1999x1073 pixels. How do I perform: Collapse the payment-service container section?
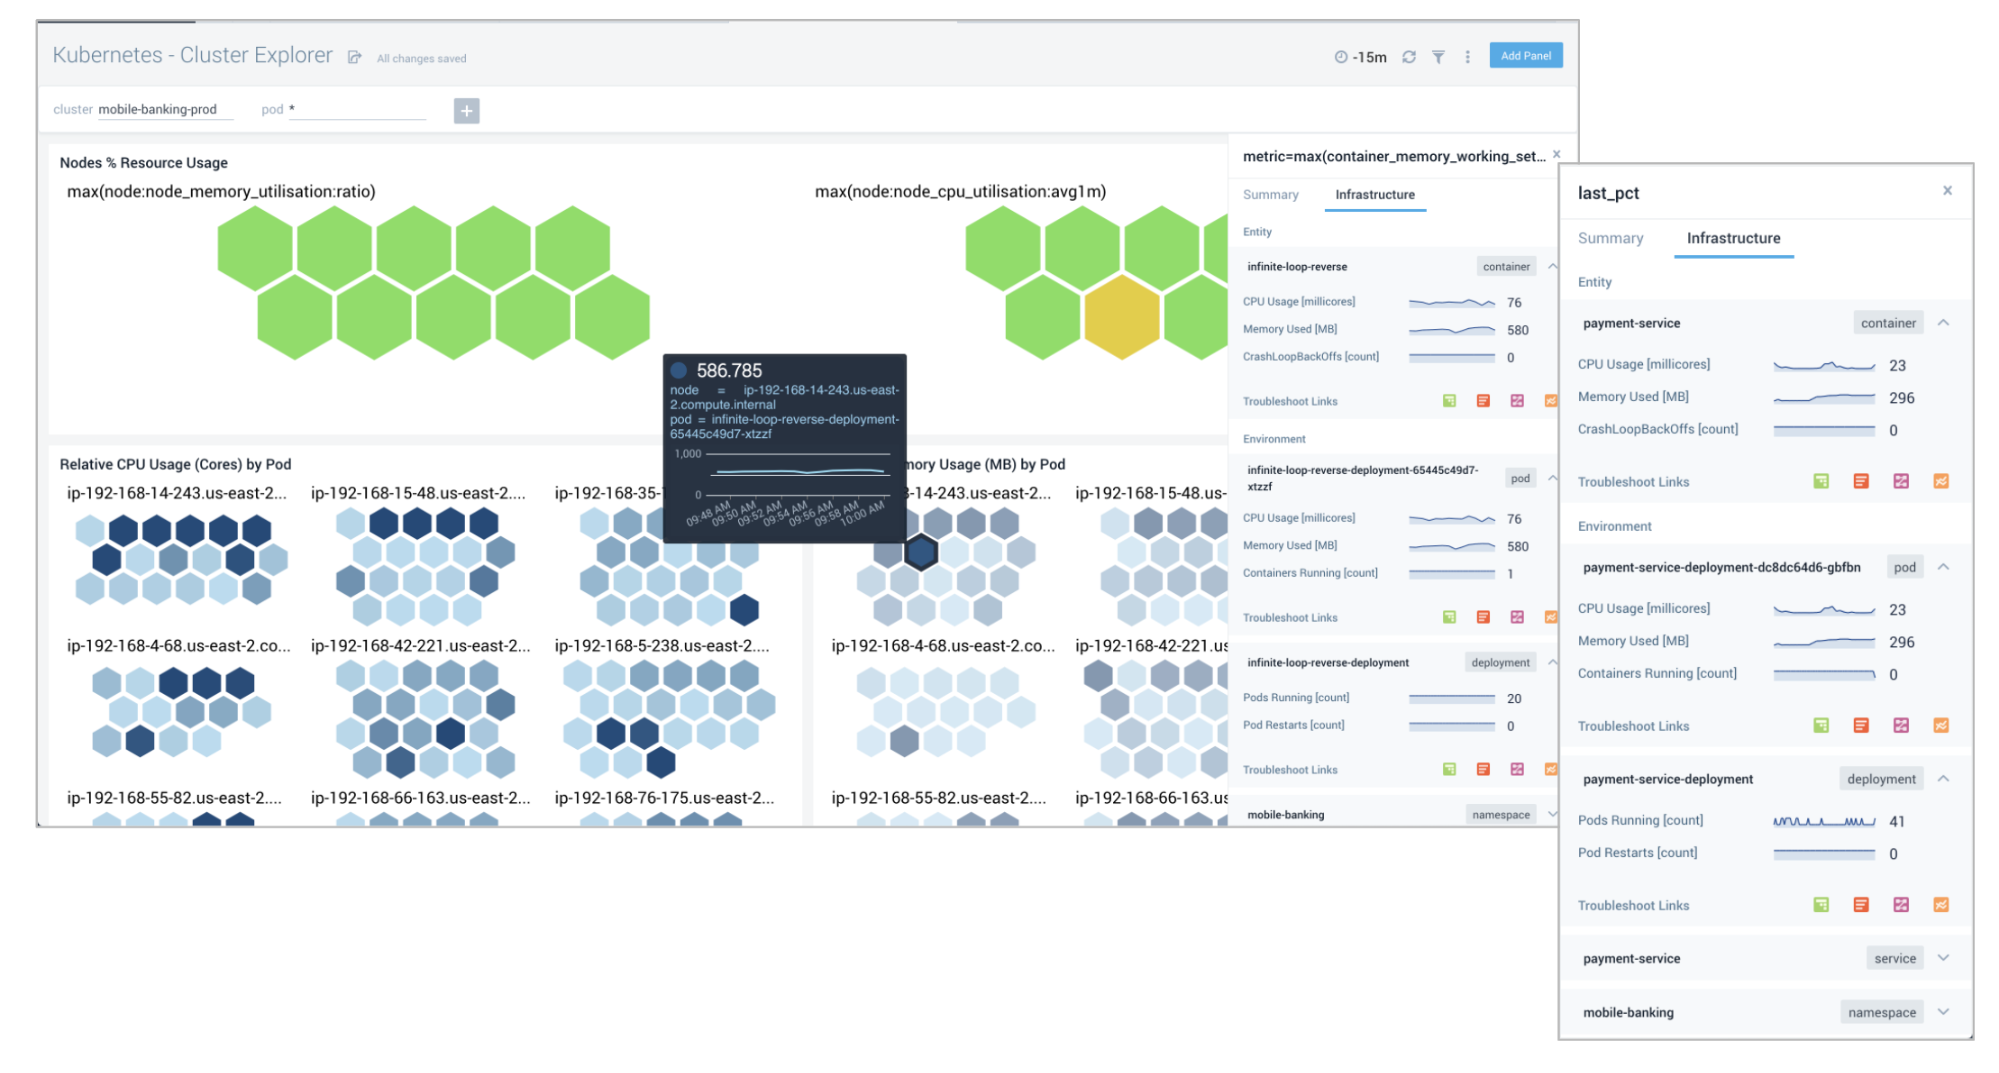click(1943, 322)
